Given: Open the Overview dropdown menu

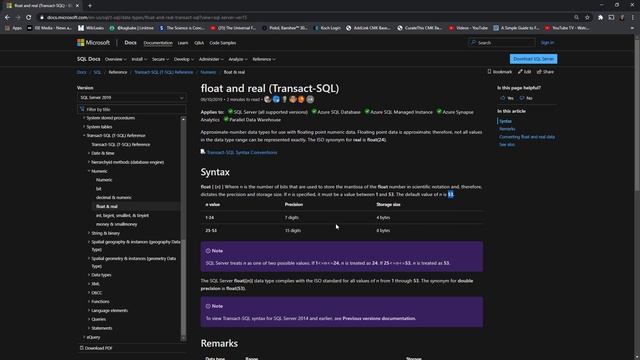Looking at the screenshot, I should click(x=116, y=59).
